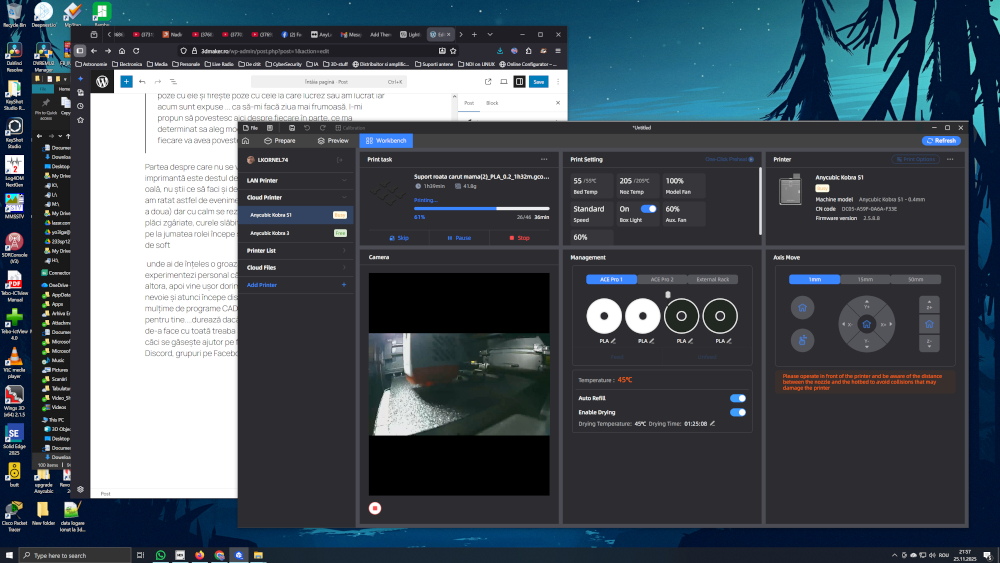
Task: Click the Refresh button
Action: (940, 141)
